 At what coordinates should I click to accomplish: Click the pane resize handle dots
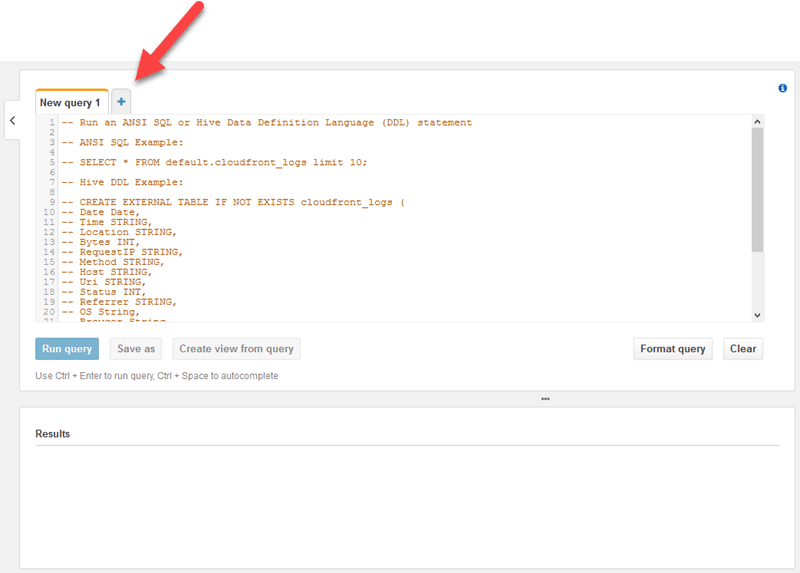click(545, 399)
